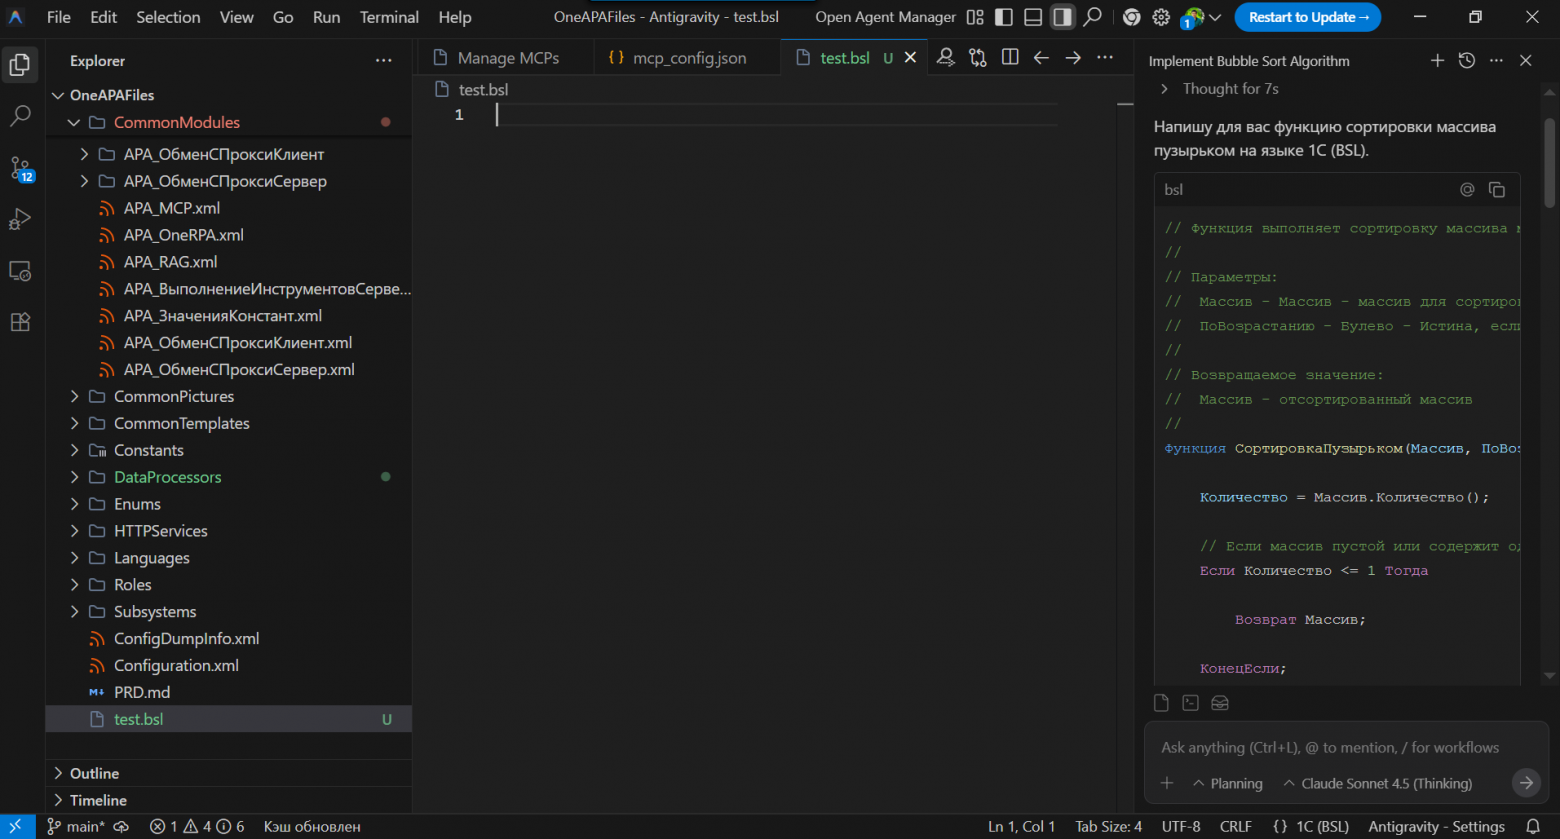
Task: Click the copy code icon in the bsl snippet
Action: 1497,189
